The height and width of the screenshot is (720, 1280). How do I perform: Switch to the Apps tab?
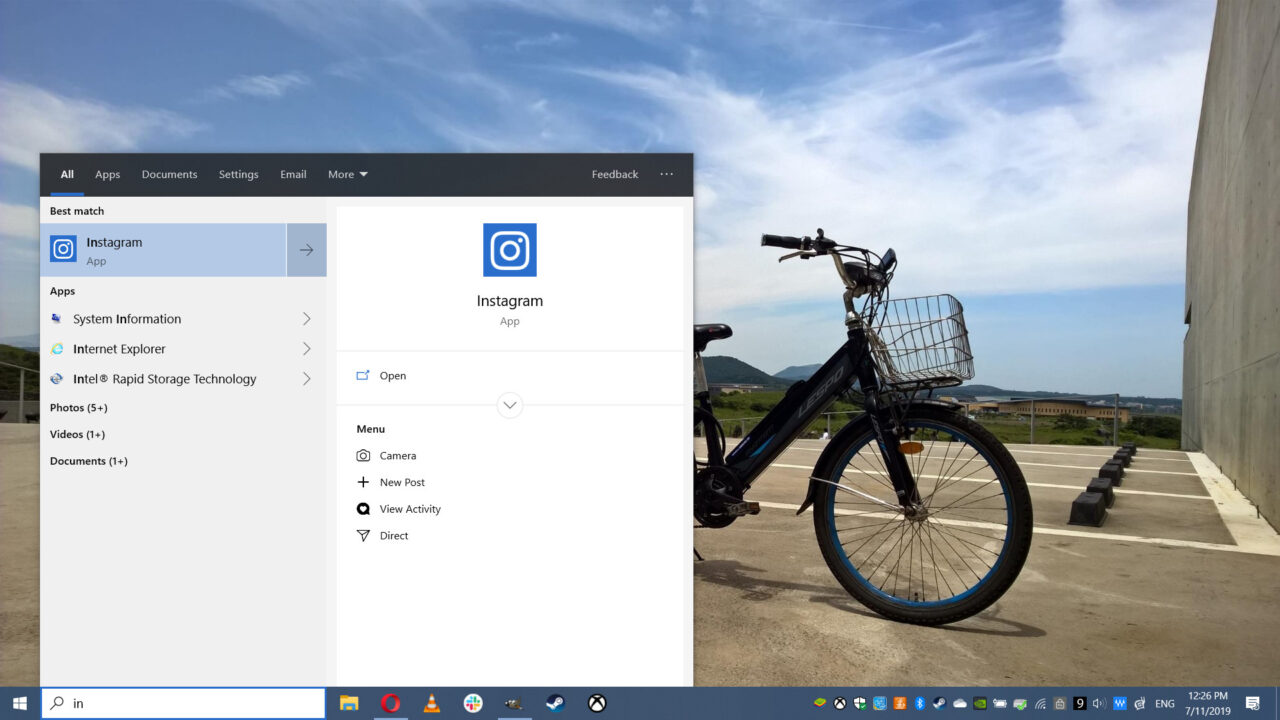click(x=107, y=174)
